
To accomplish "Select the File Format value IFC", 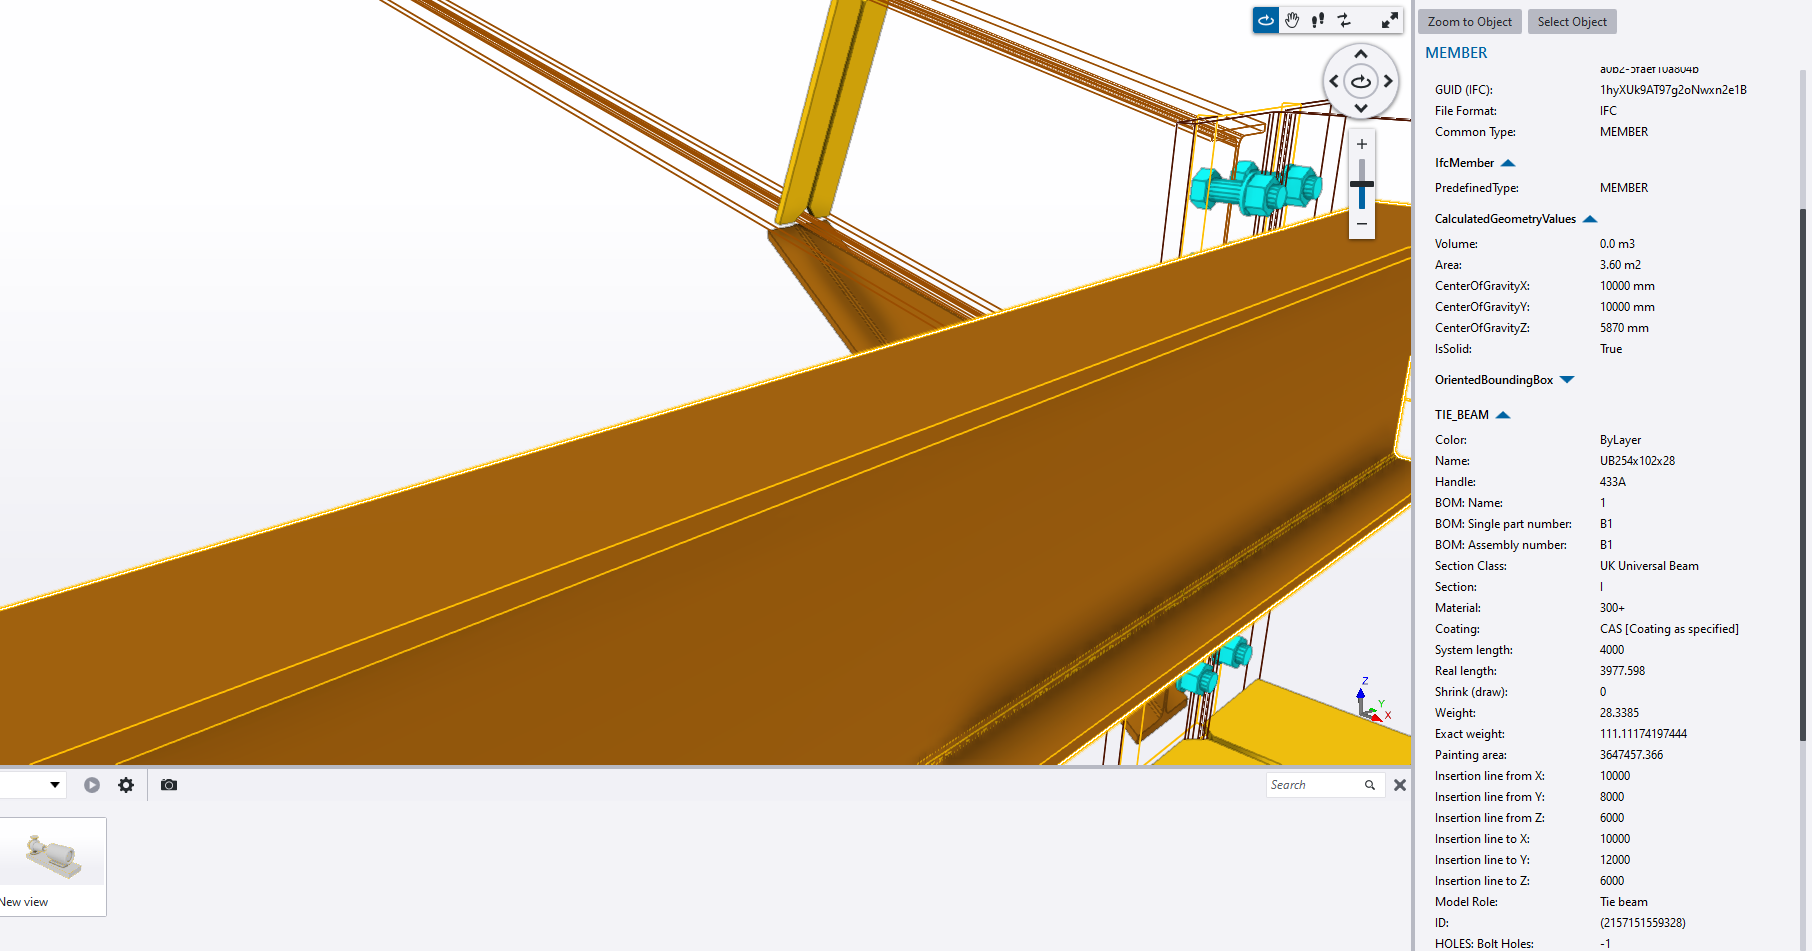I will [1608, 111].
